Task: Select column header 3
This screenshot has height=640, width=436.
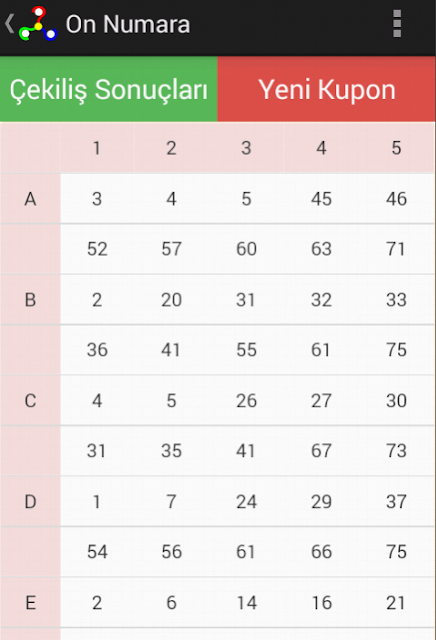Action: pos(246,148)
